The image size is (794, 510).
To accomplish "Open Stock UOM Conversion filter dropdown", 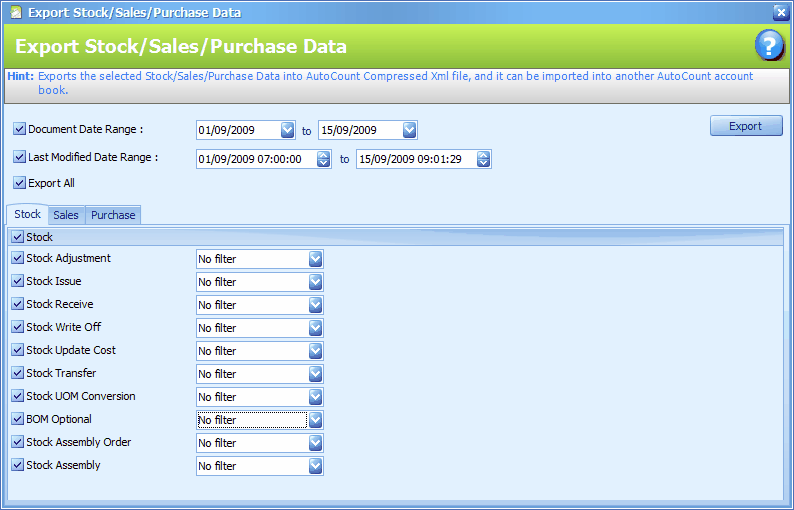I will coord(315,397).
